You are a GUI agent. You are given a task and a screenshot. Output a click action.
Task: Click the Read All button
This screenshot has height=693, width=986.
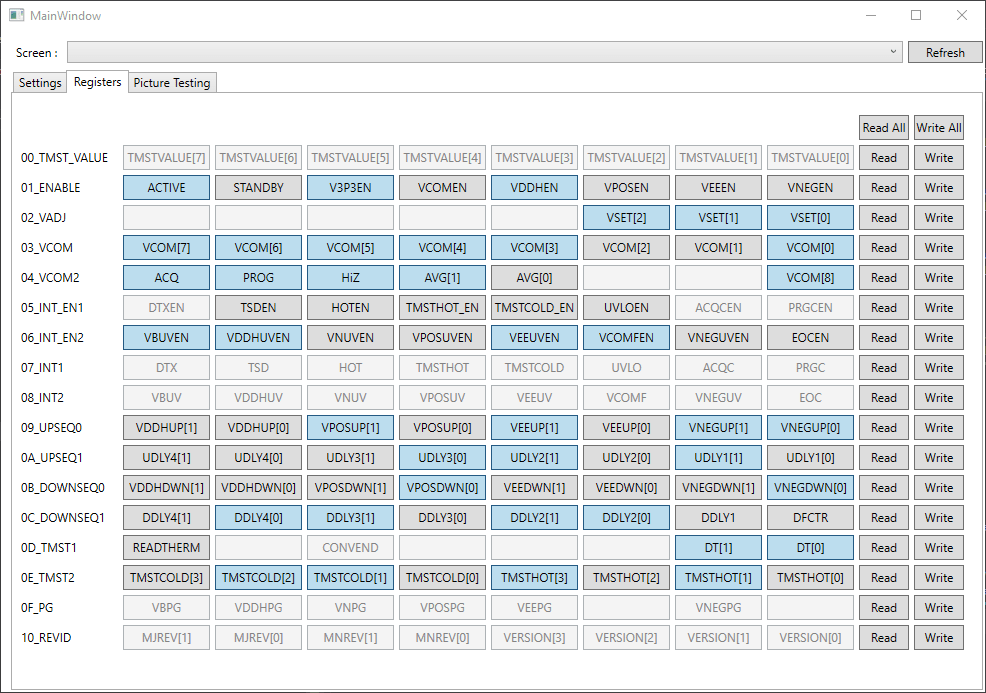click(x=884, y=127)
